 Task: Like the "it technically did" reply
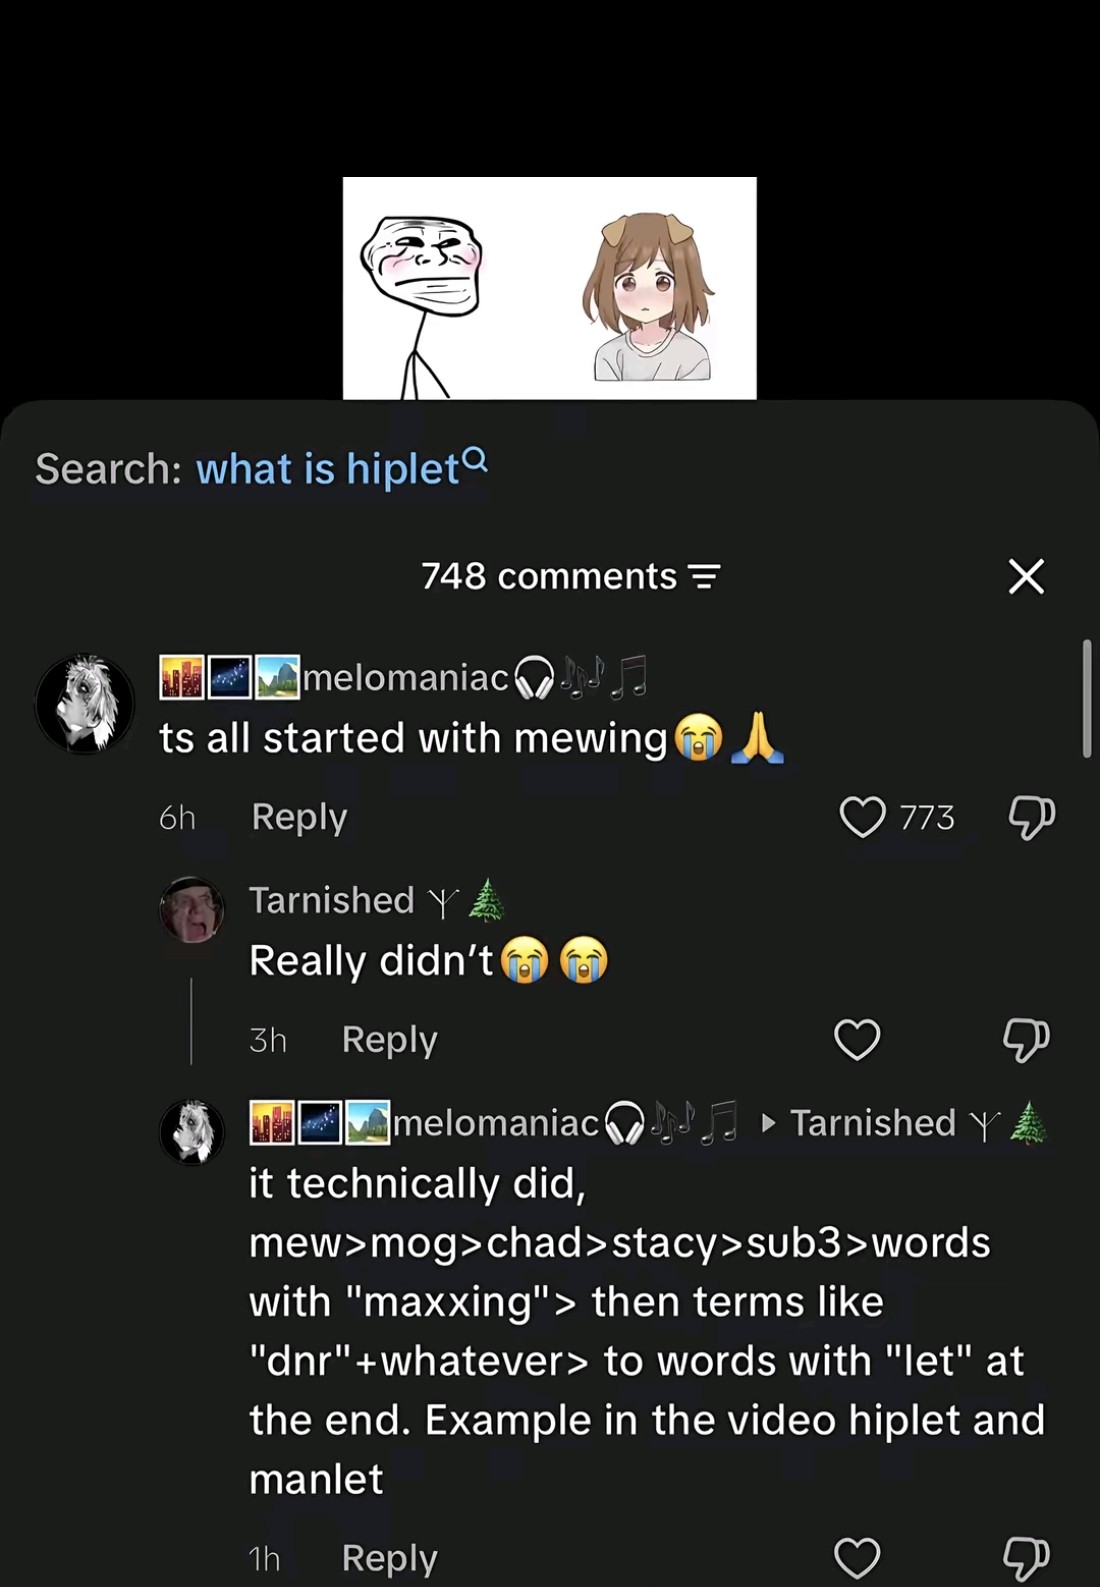(857, 1557)
